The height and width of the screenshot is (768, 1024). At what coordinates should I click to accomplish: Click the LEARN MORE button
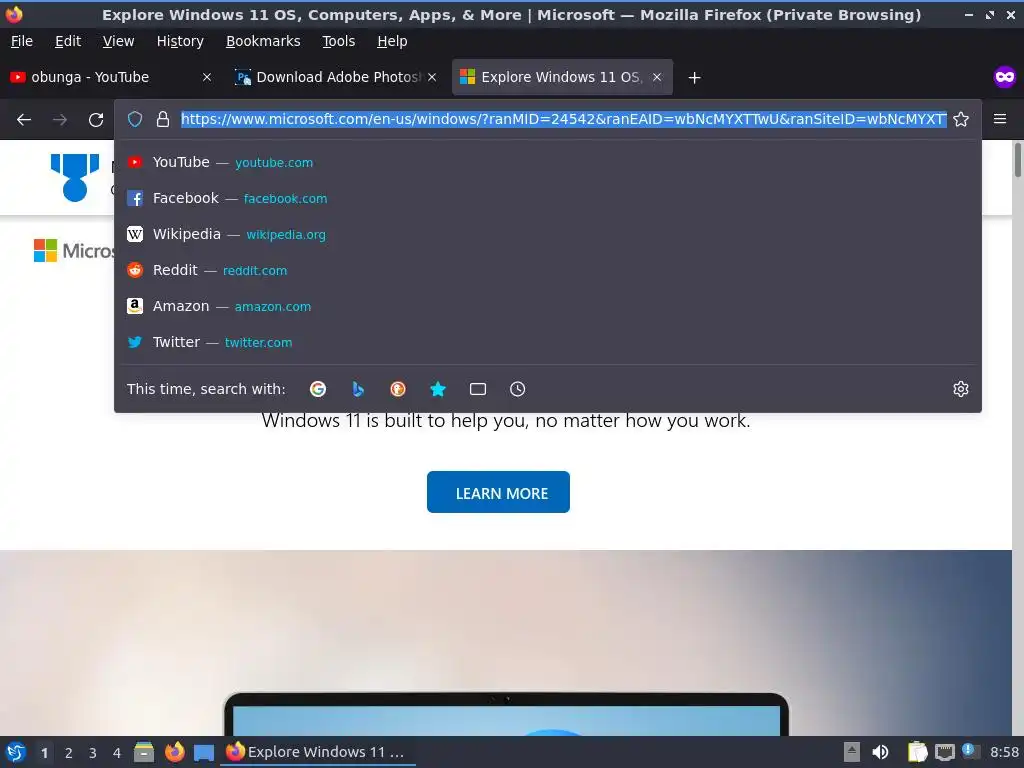[x=498, y=492]
